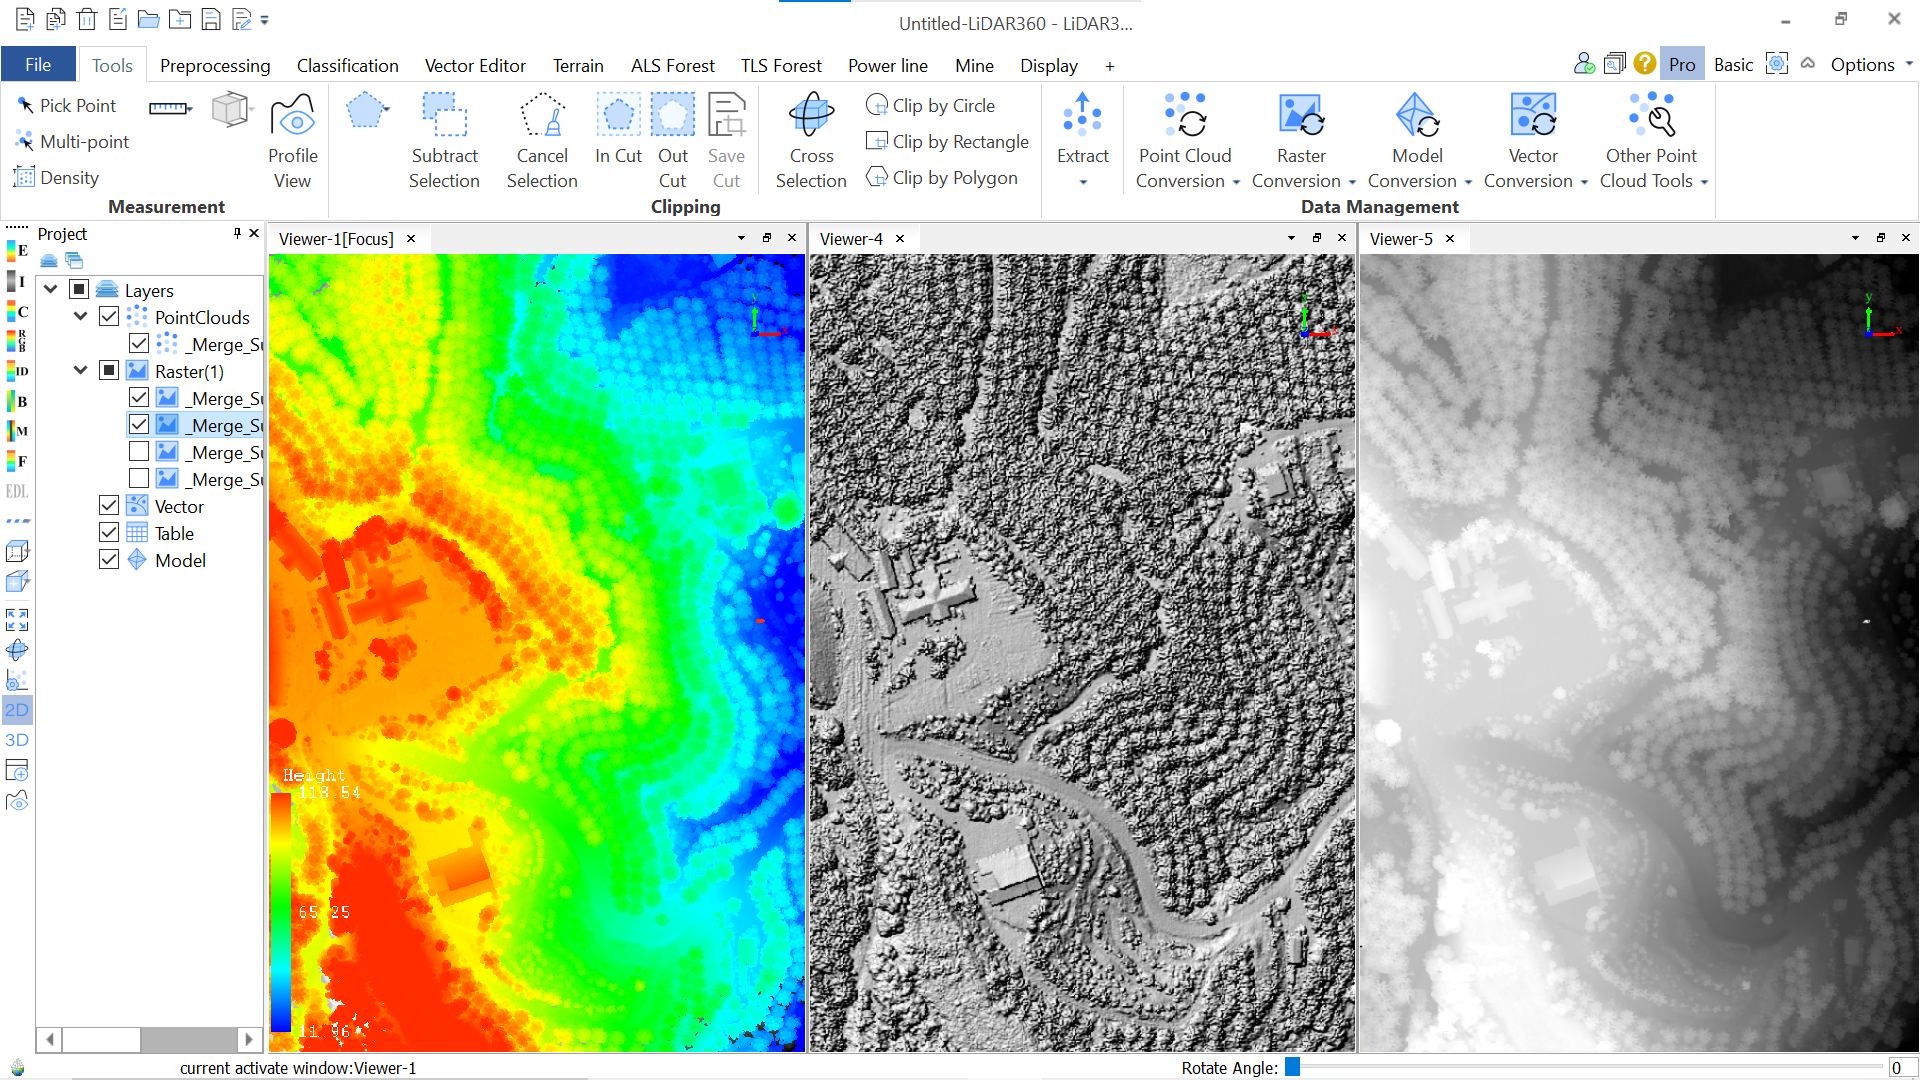The width and height of the screenshot is (1920, 1080).
Task: Open the ALS Forest ribbon tab
Action: pos(672,66)
